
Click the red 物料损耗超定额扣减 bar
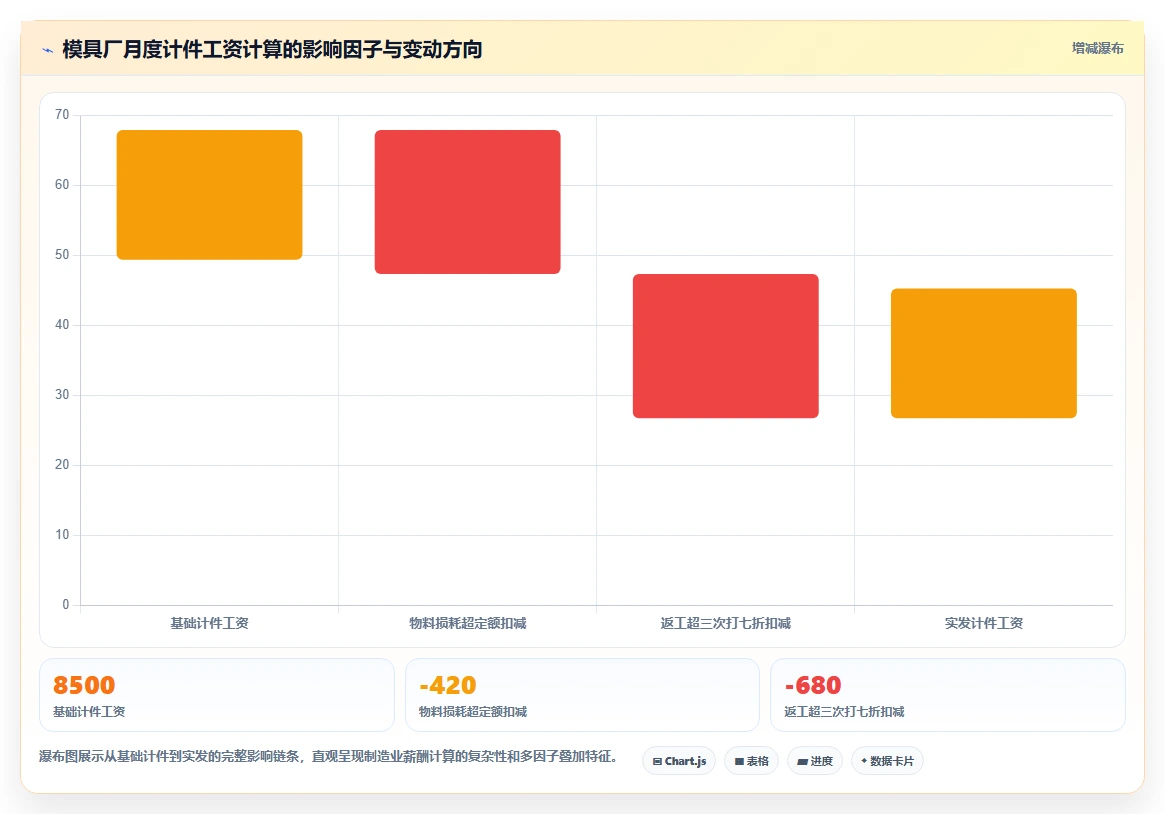[x=467, y=202]
